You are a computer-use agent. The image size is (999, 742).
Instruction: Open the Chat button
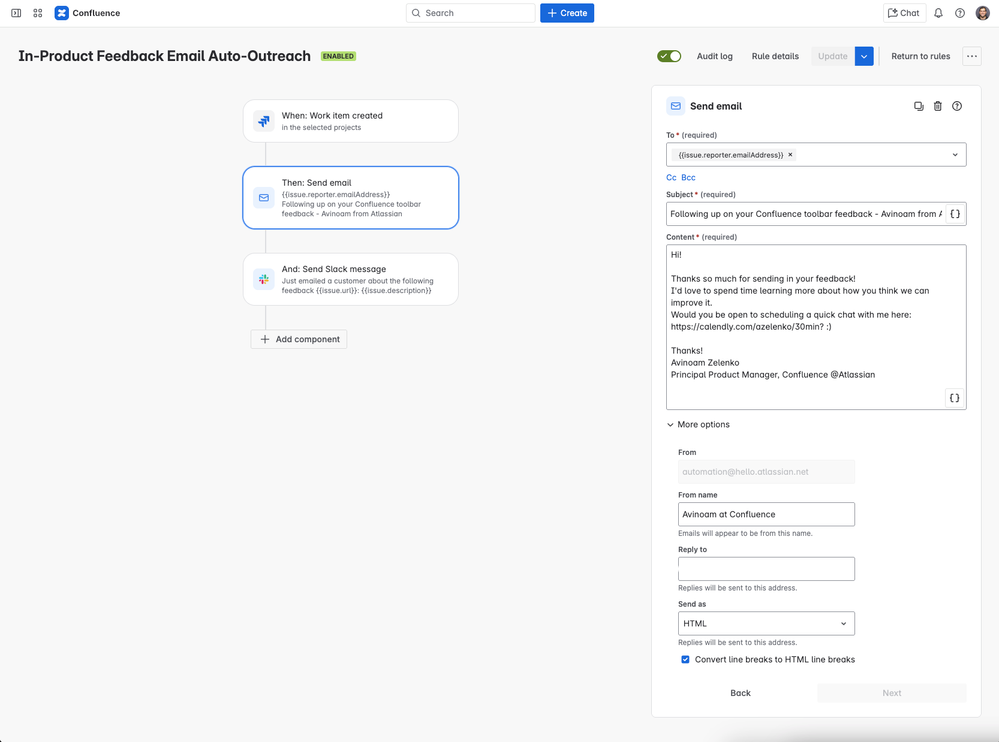tap(904, 13)
